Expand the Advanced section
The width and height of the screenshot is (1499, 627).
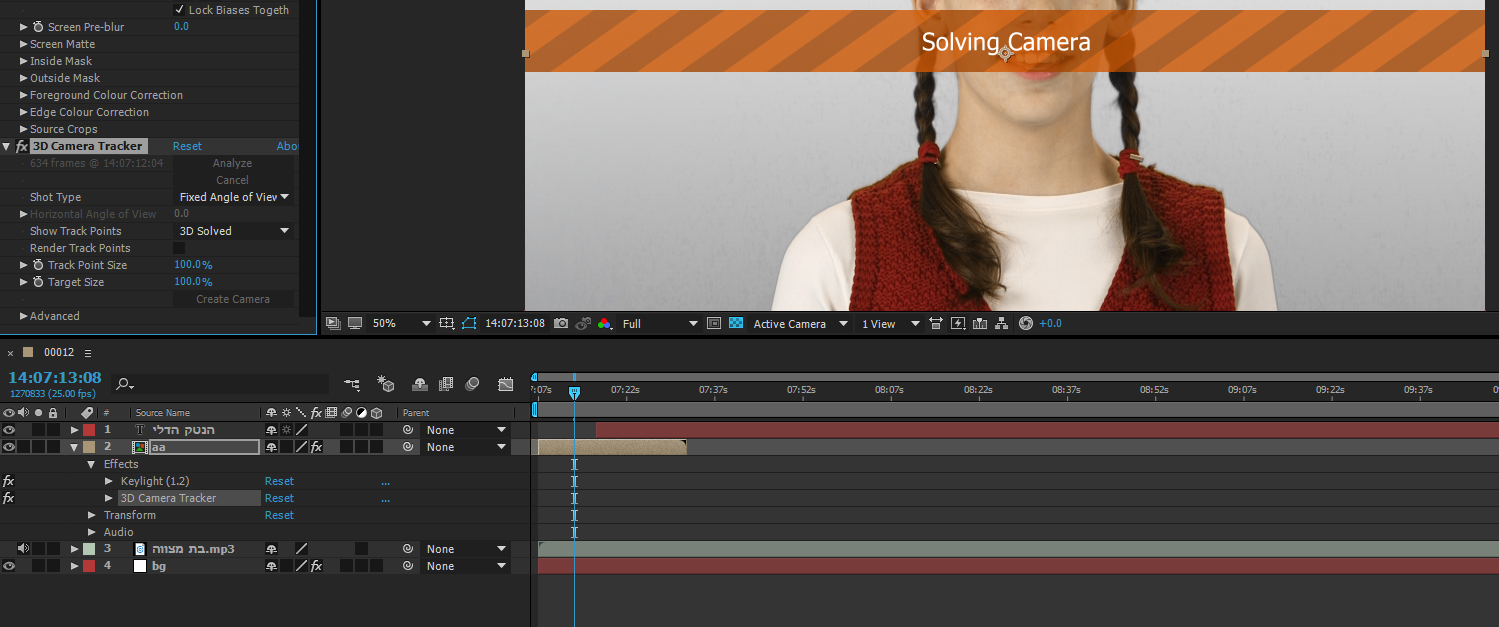24,316
